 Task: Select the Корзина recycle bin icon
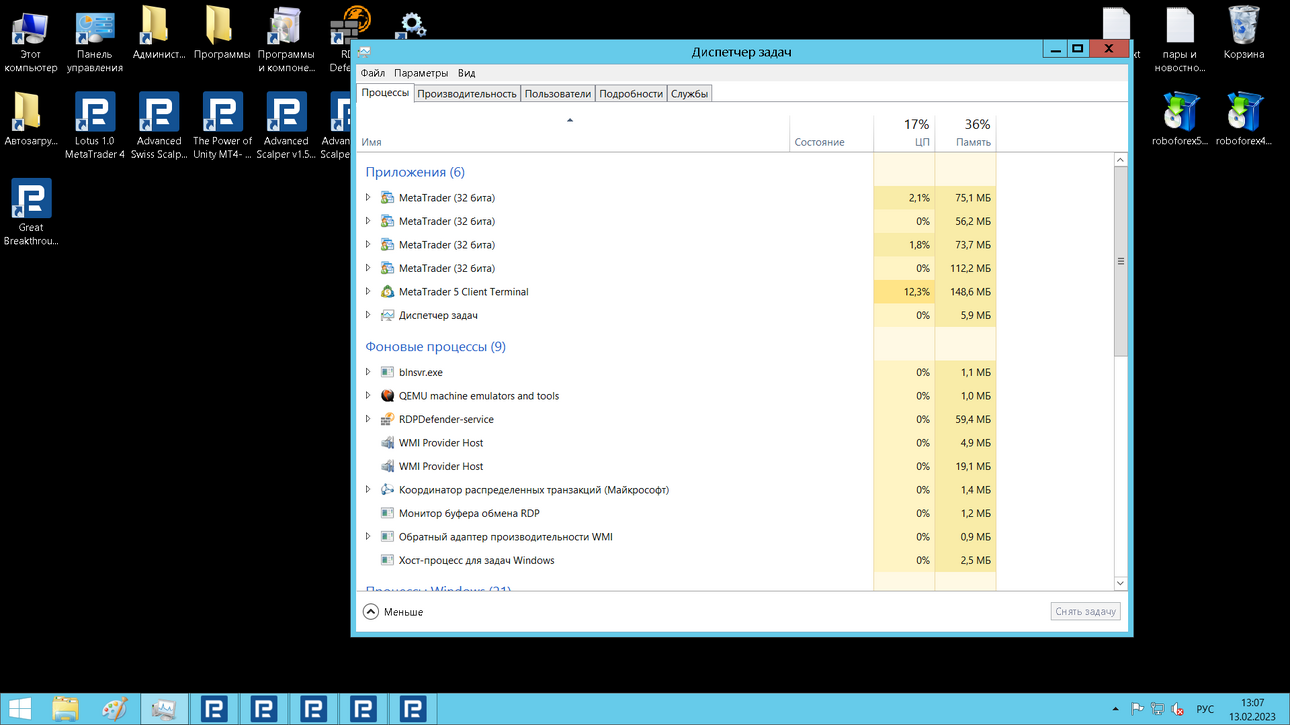[x=1243, y=33]
